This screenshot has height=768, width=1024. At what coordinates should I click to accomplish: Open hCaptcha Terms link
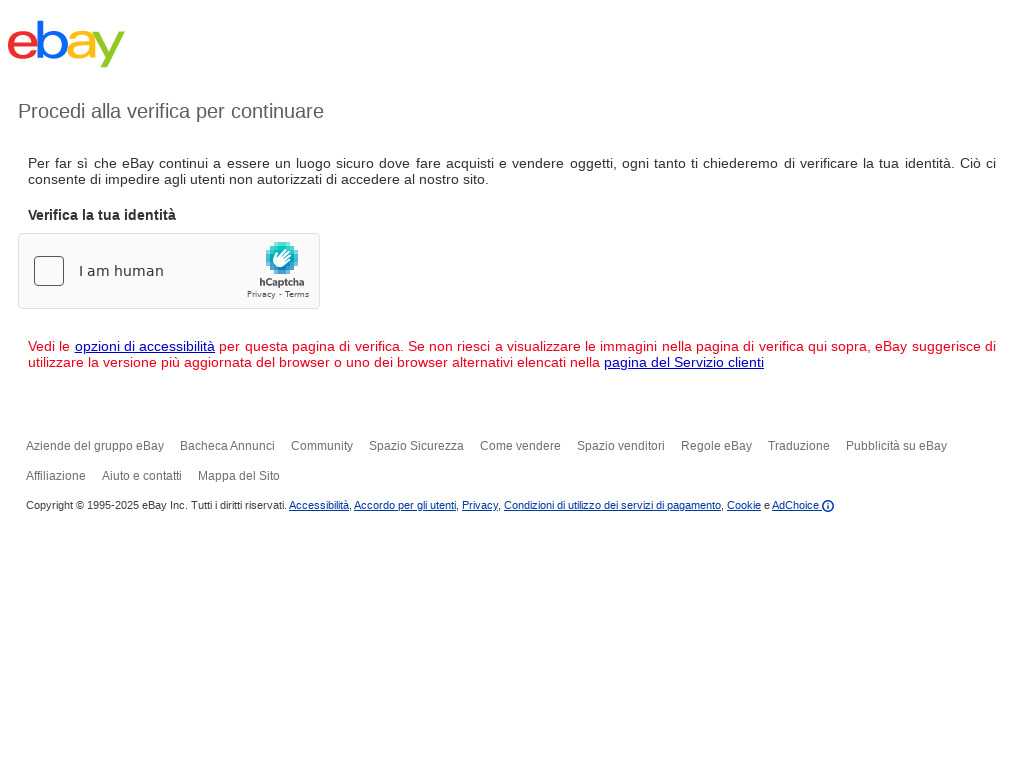[296, 295]
